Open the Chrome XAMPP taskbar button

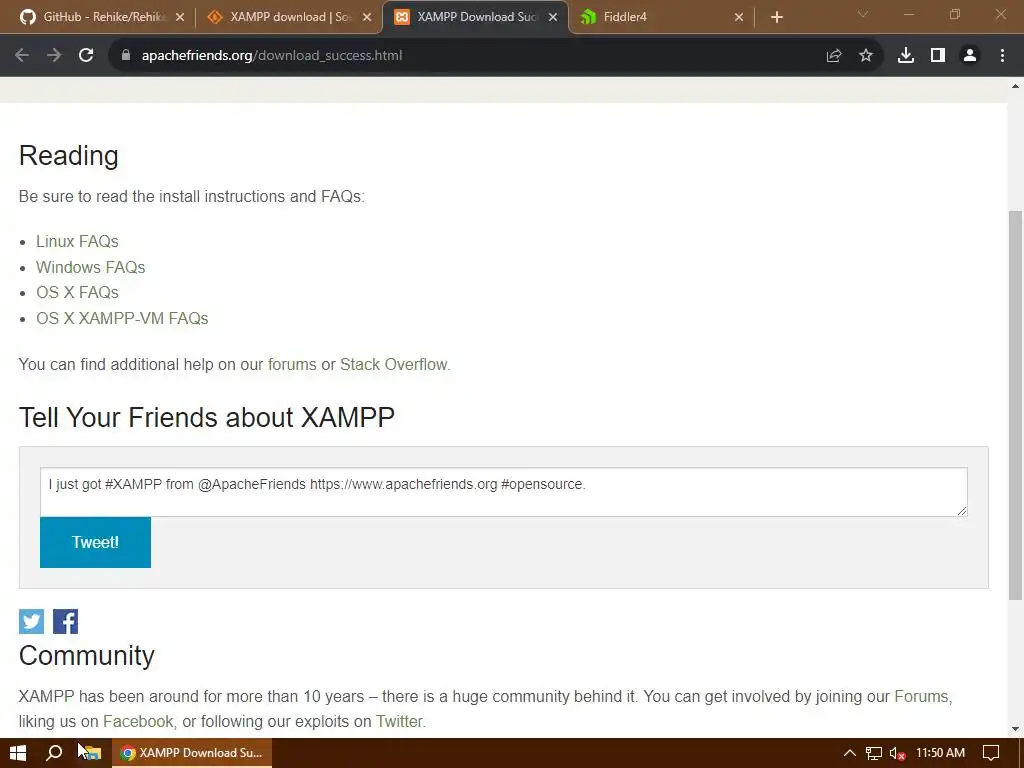192,753
